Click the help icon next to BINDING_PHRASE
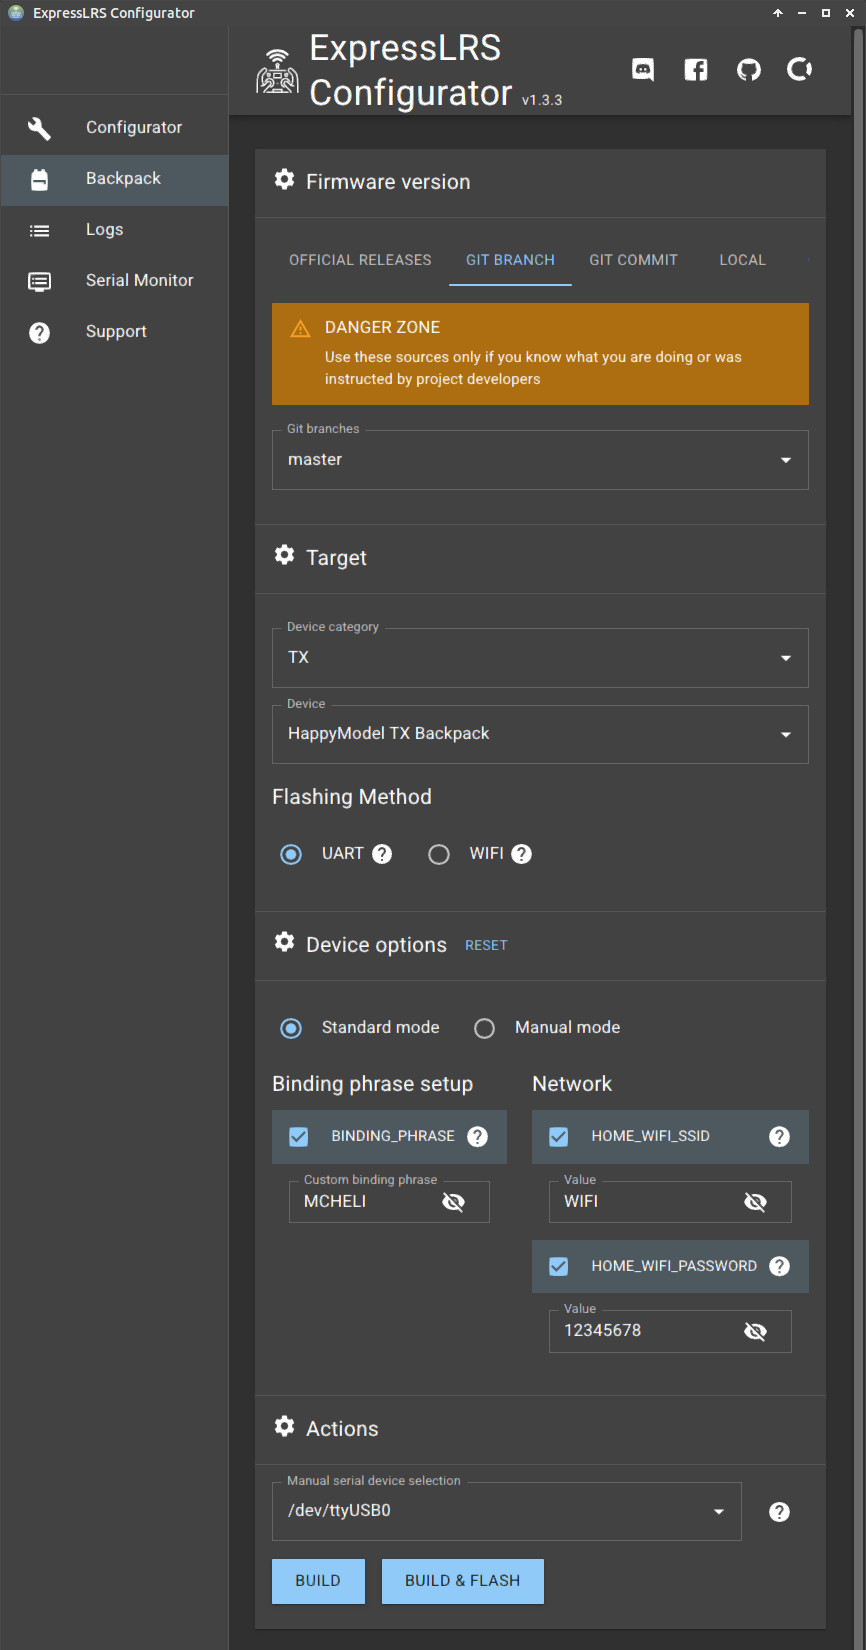This screenshot has width=866, height=1650. pos(478,1137)
